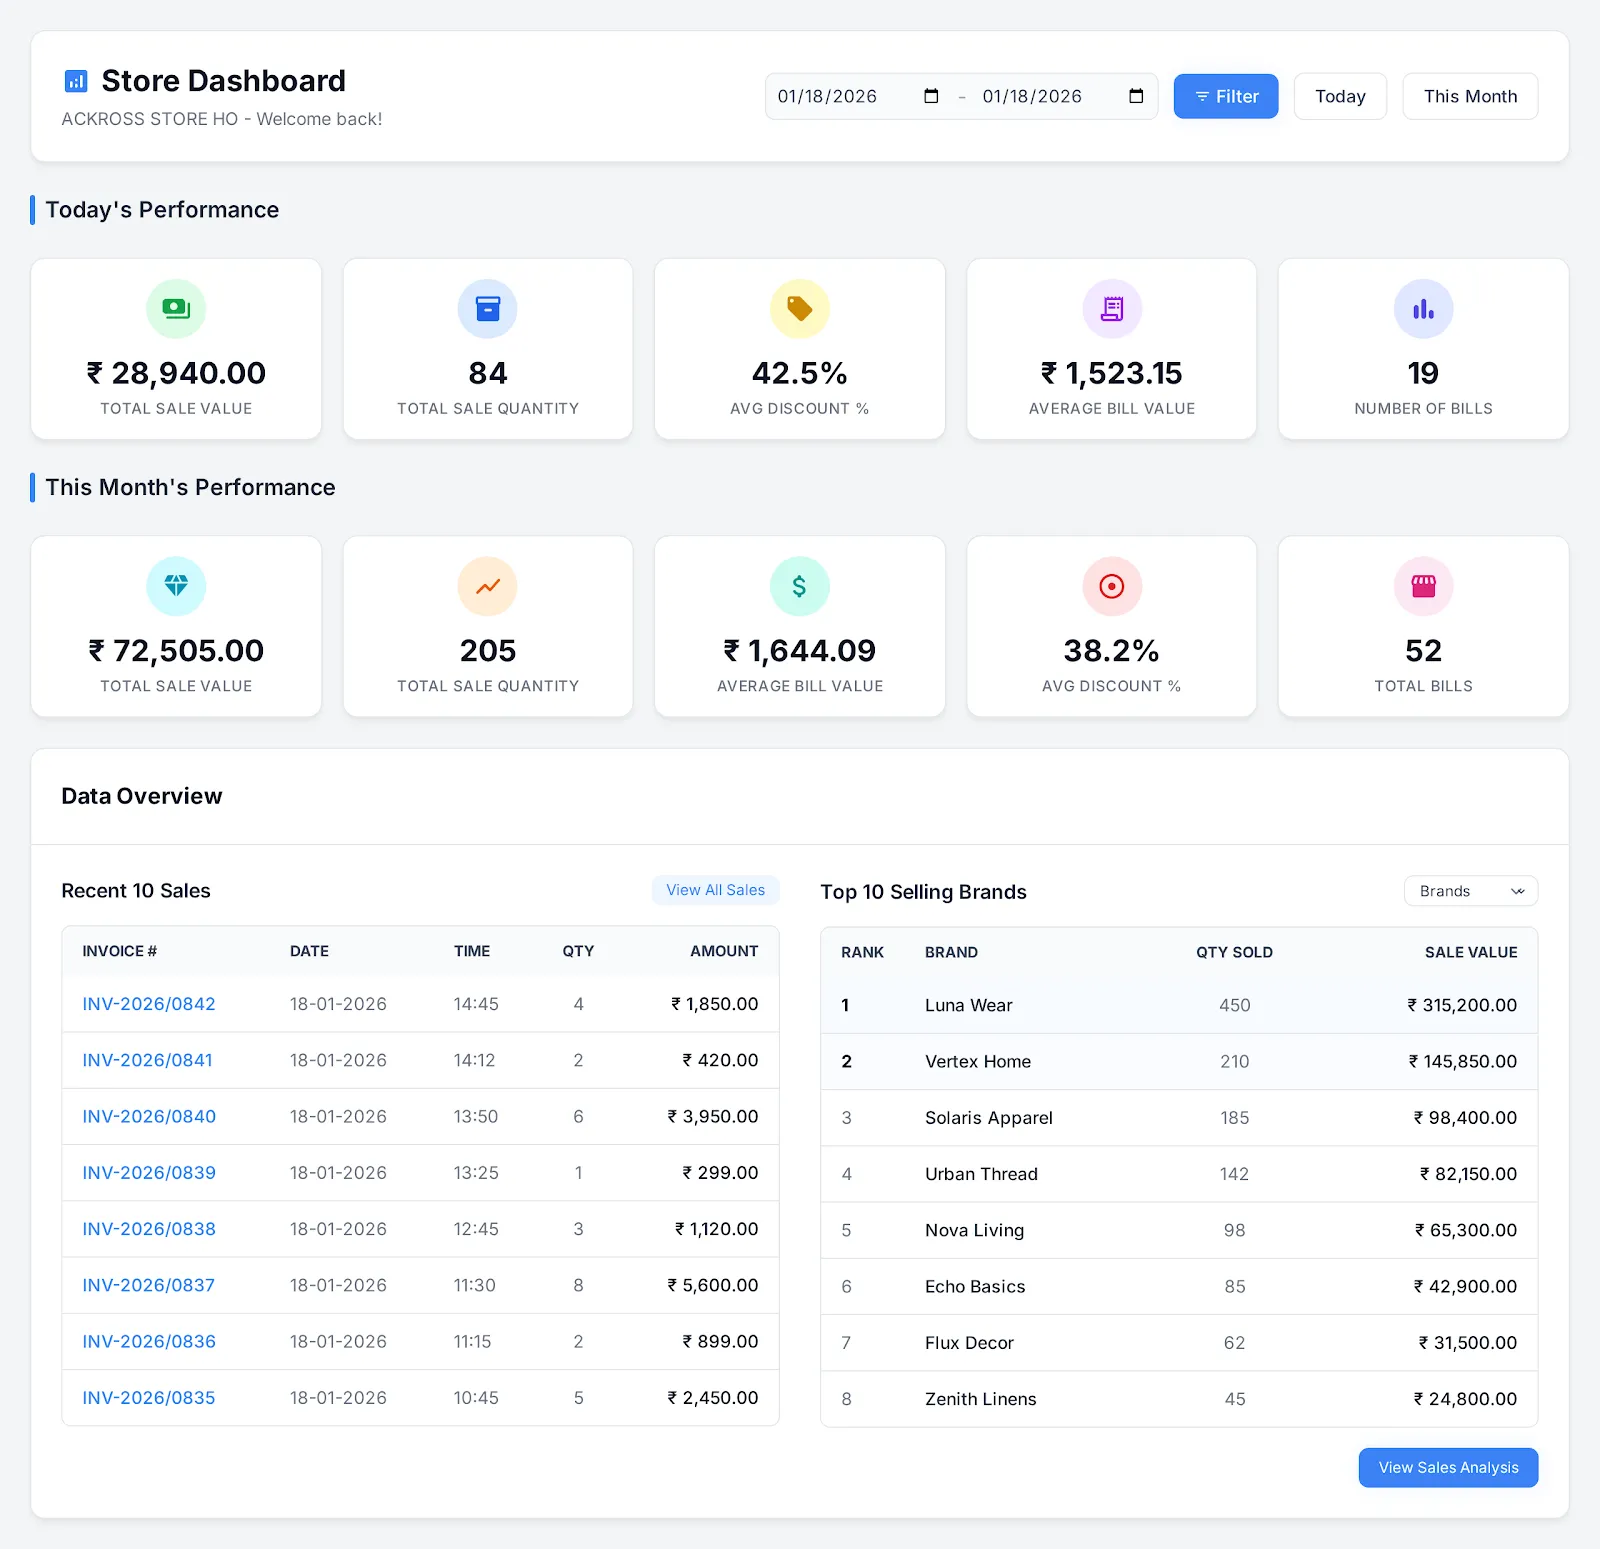Click the yellow tag icon on Avg Discount card
Screen dimensions: 1600x1549
[799, 308]
